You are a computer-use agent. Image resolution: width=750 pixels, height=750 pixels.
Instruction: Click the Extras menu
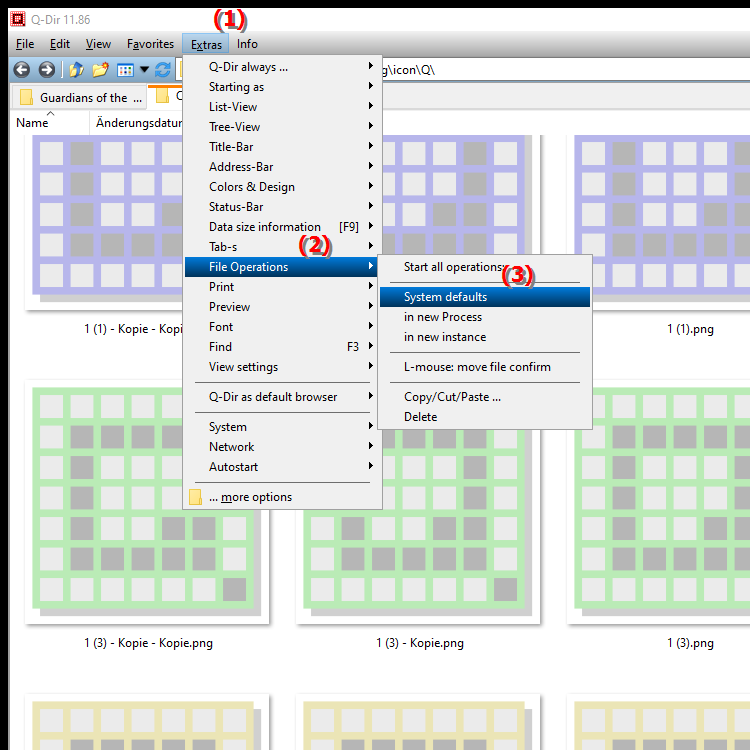206,44
